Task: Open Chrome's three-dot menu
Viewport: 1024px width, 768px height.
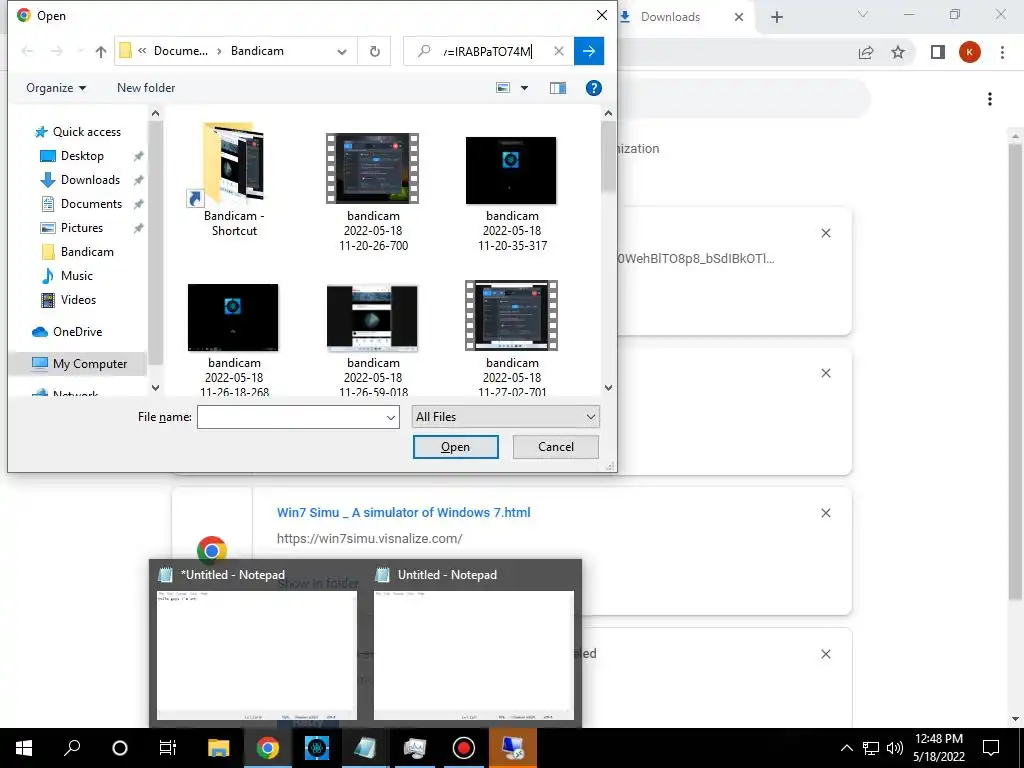Action: pos(1002,52)
